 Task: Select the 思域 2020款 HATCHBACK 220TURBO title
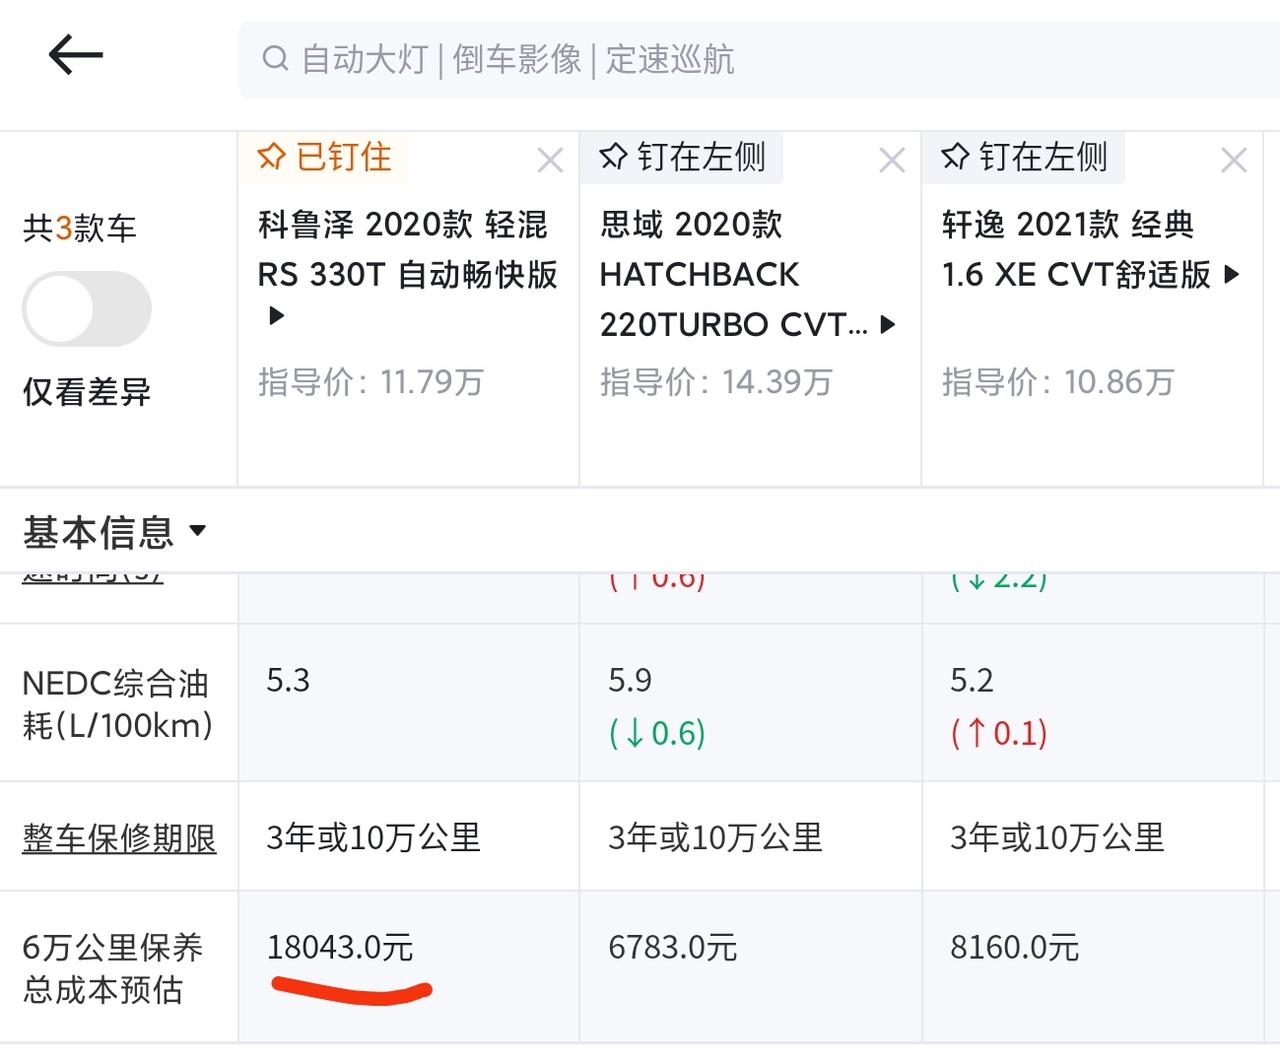(734, 274)
